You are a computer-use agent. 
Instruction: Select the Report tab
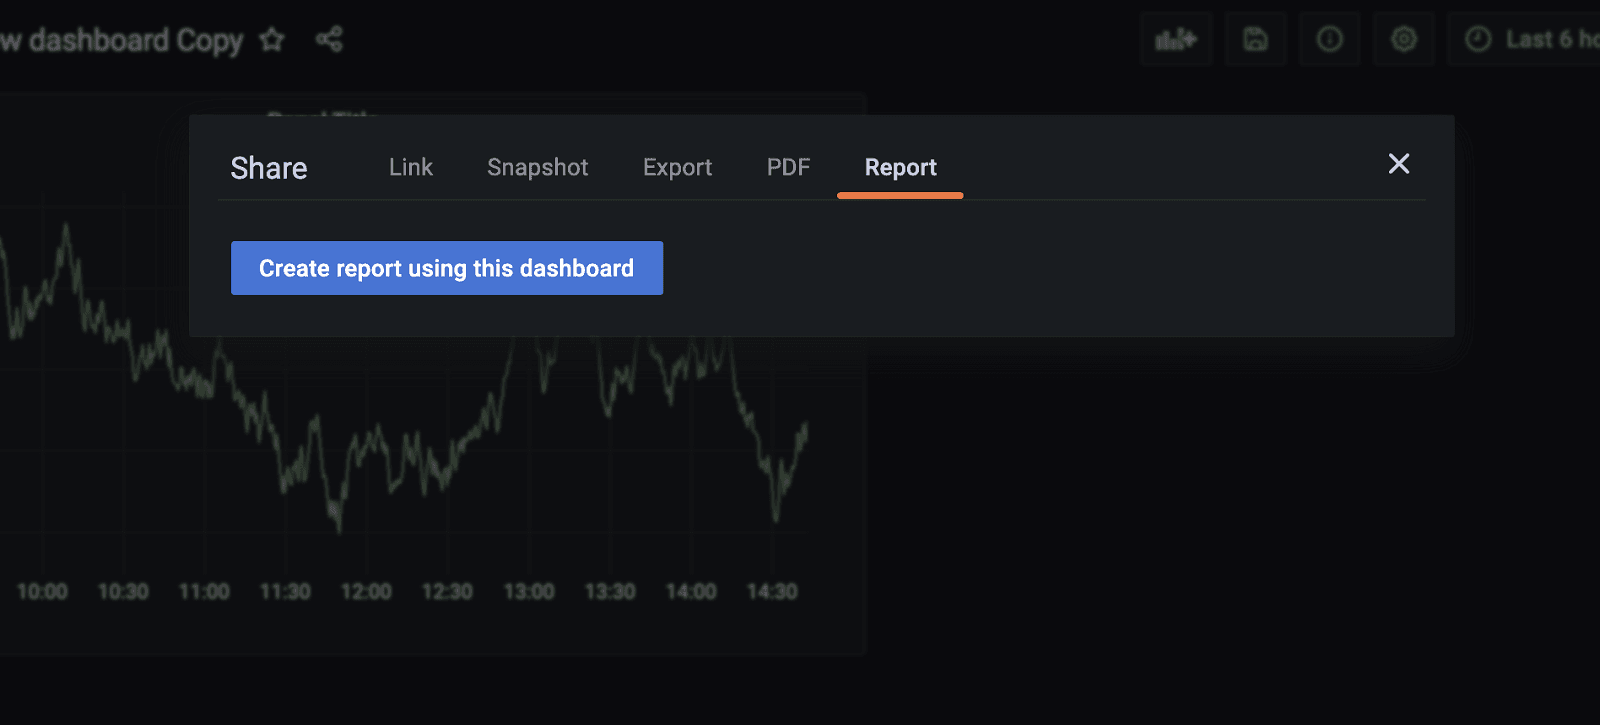coord(900,167)
